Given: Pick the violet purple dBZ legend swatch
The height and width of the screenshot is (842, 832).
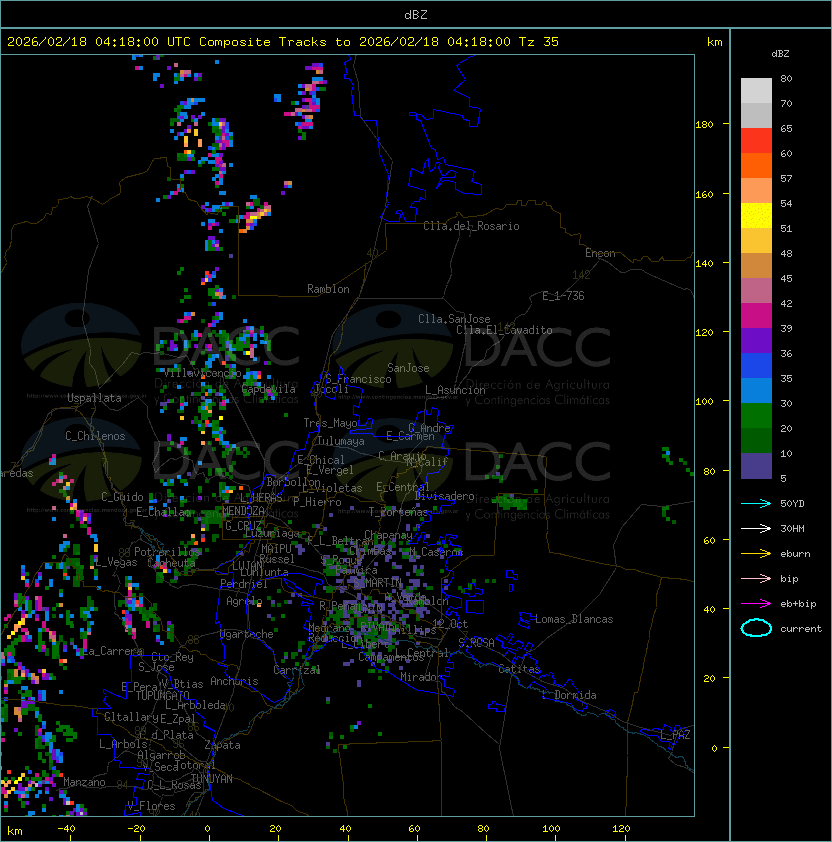Looking at the screenshot, I should (x=756, y=340).
